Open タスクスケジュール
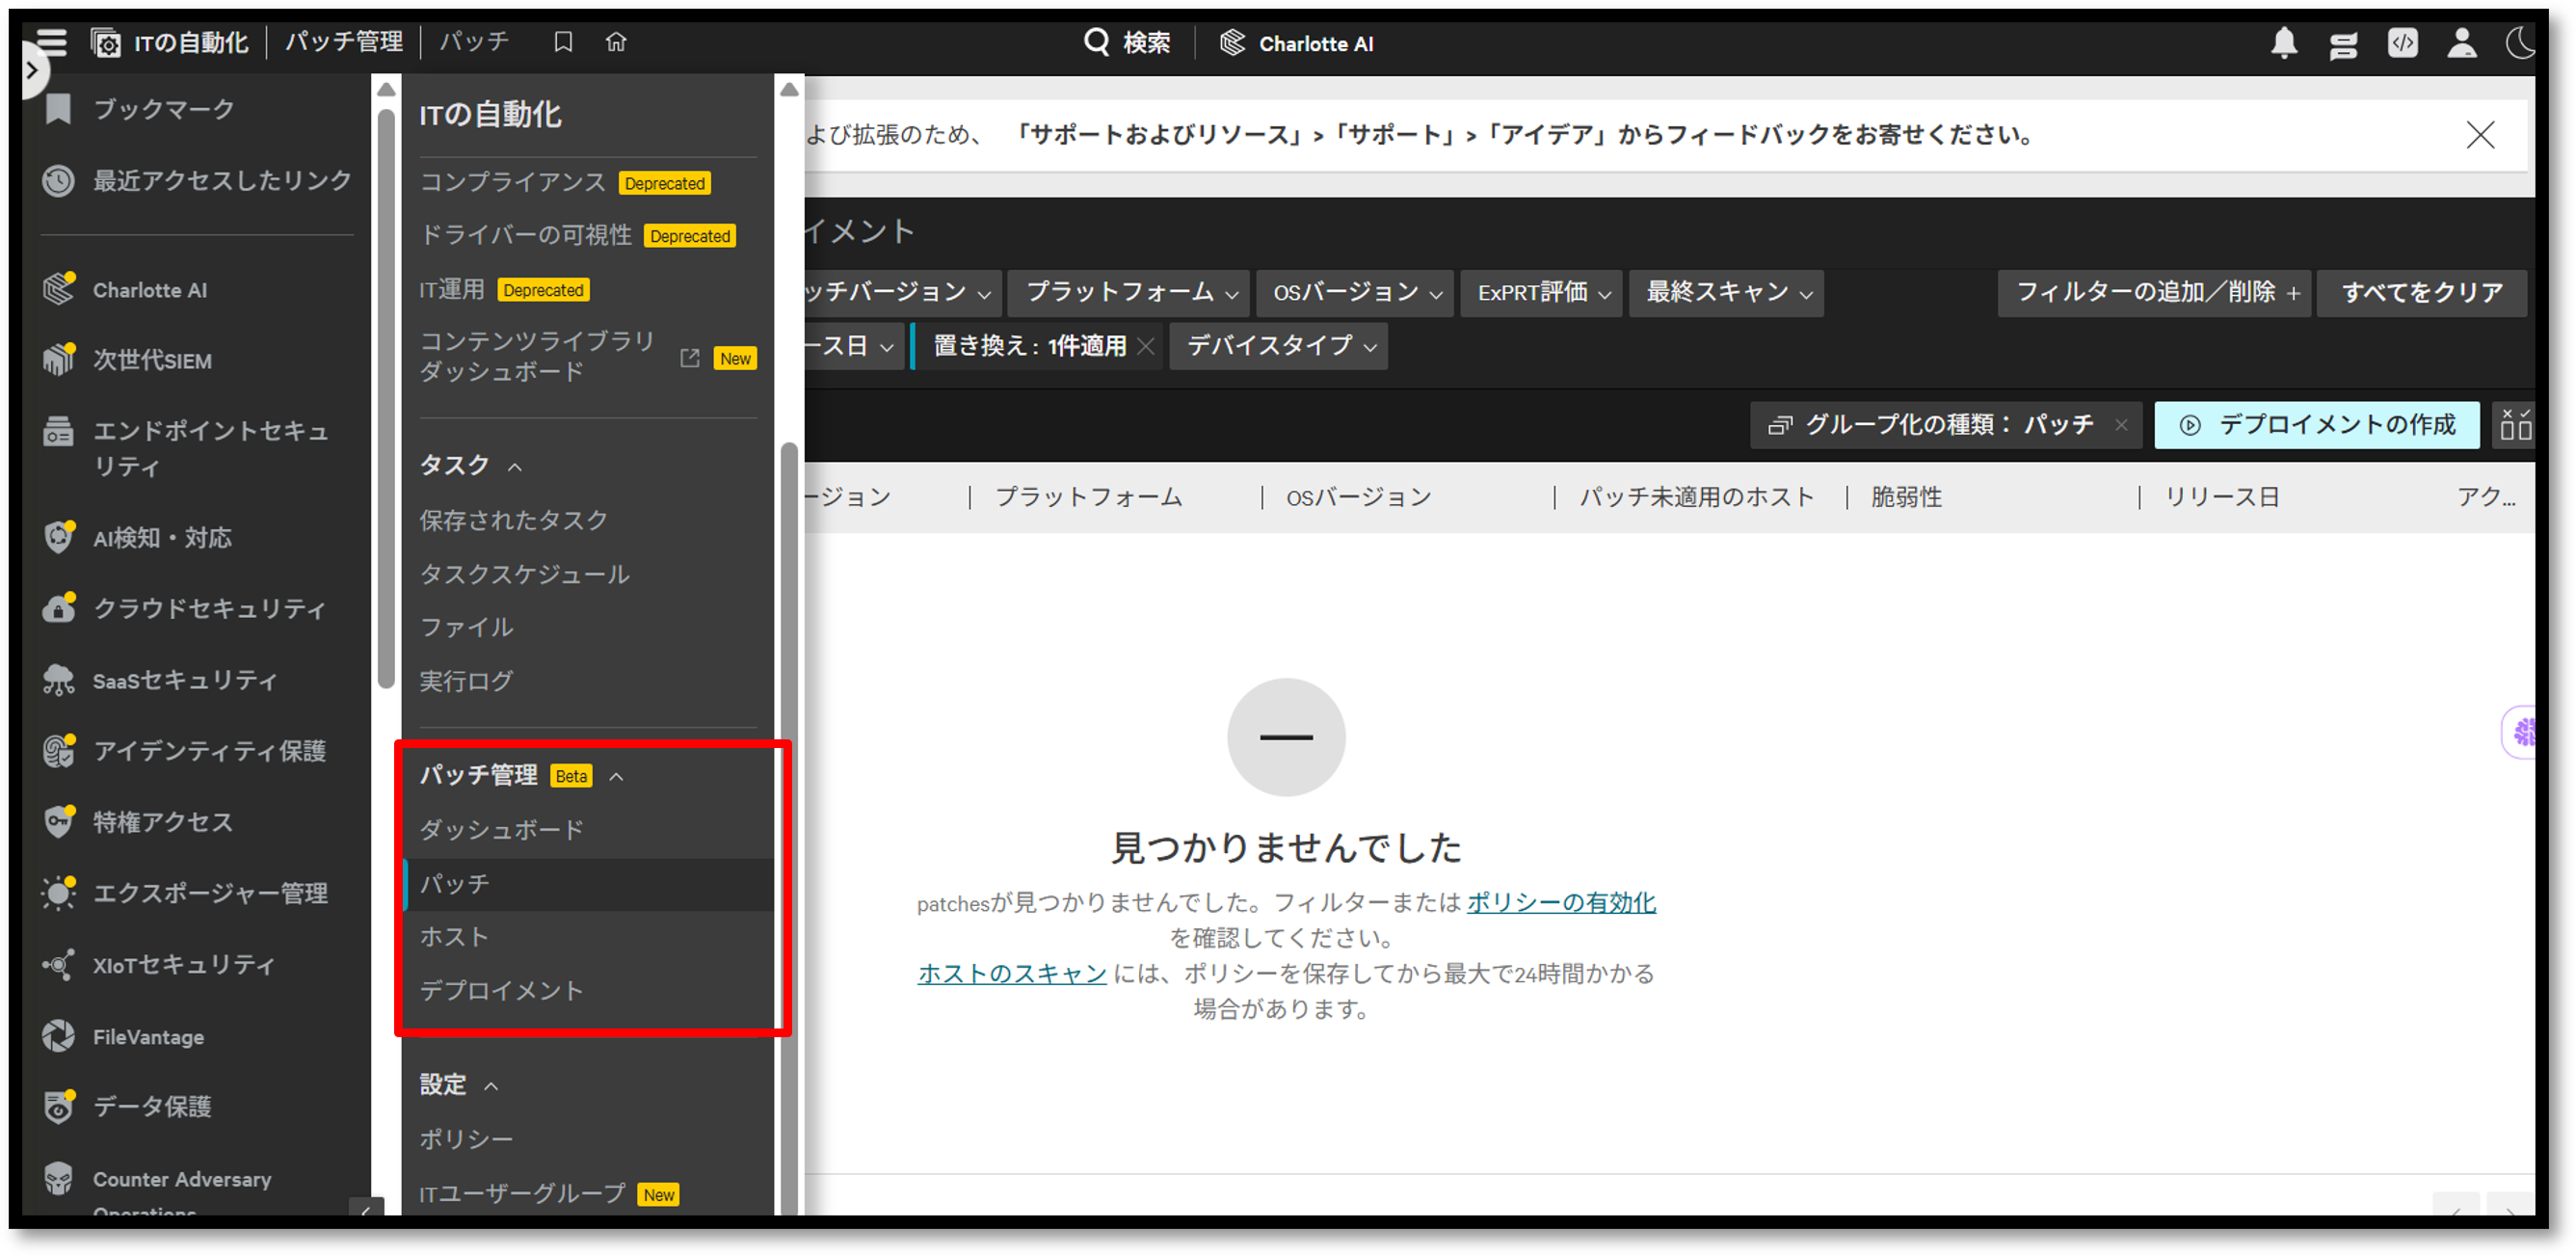 point(524,574)
